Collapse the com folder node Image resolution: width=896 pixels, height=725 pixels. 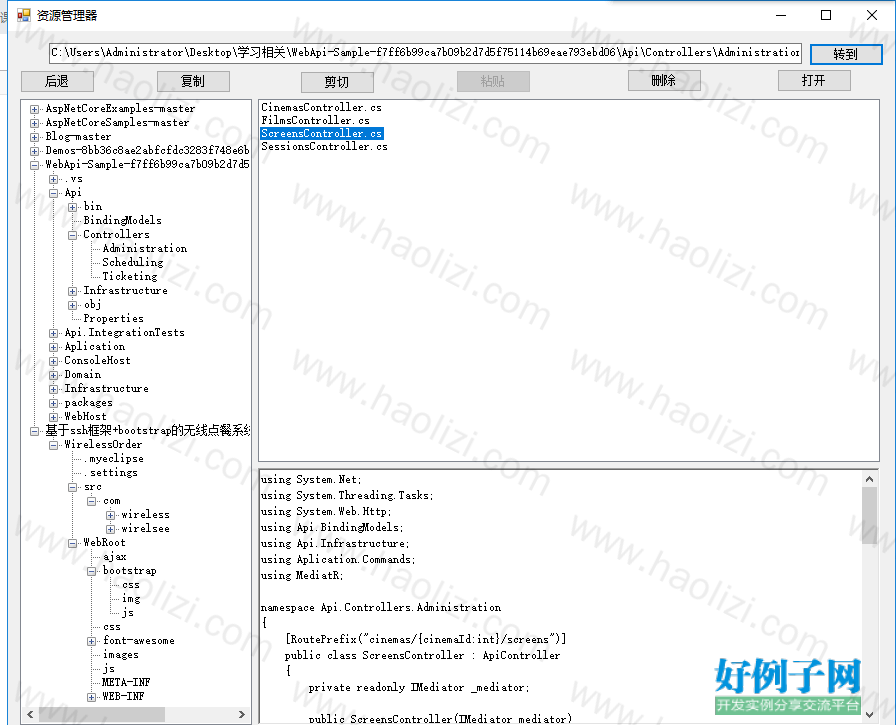[x=91, y=501]
